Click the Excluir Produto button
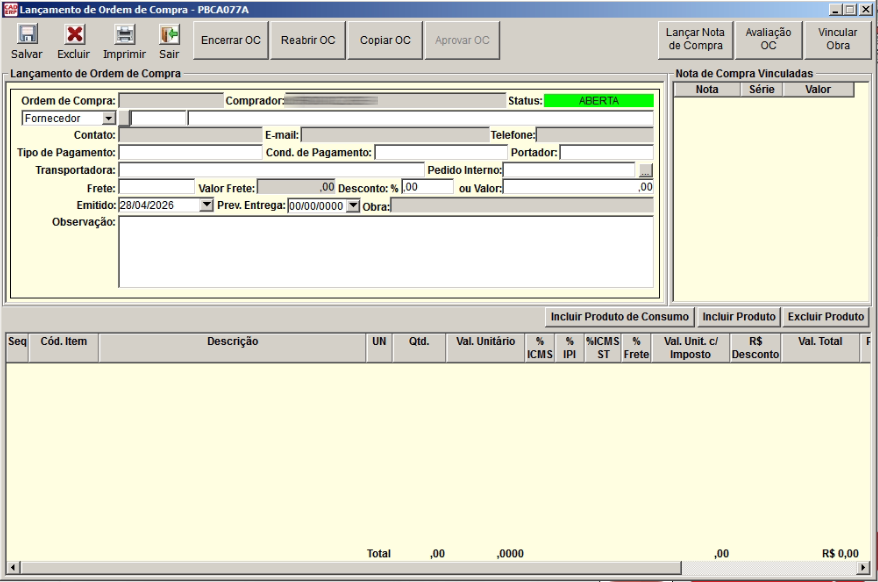 point(825,316)
